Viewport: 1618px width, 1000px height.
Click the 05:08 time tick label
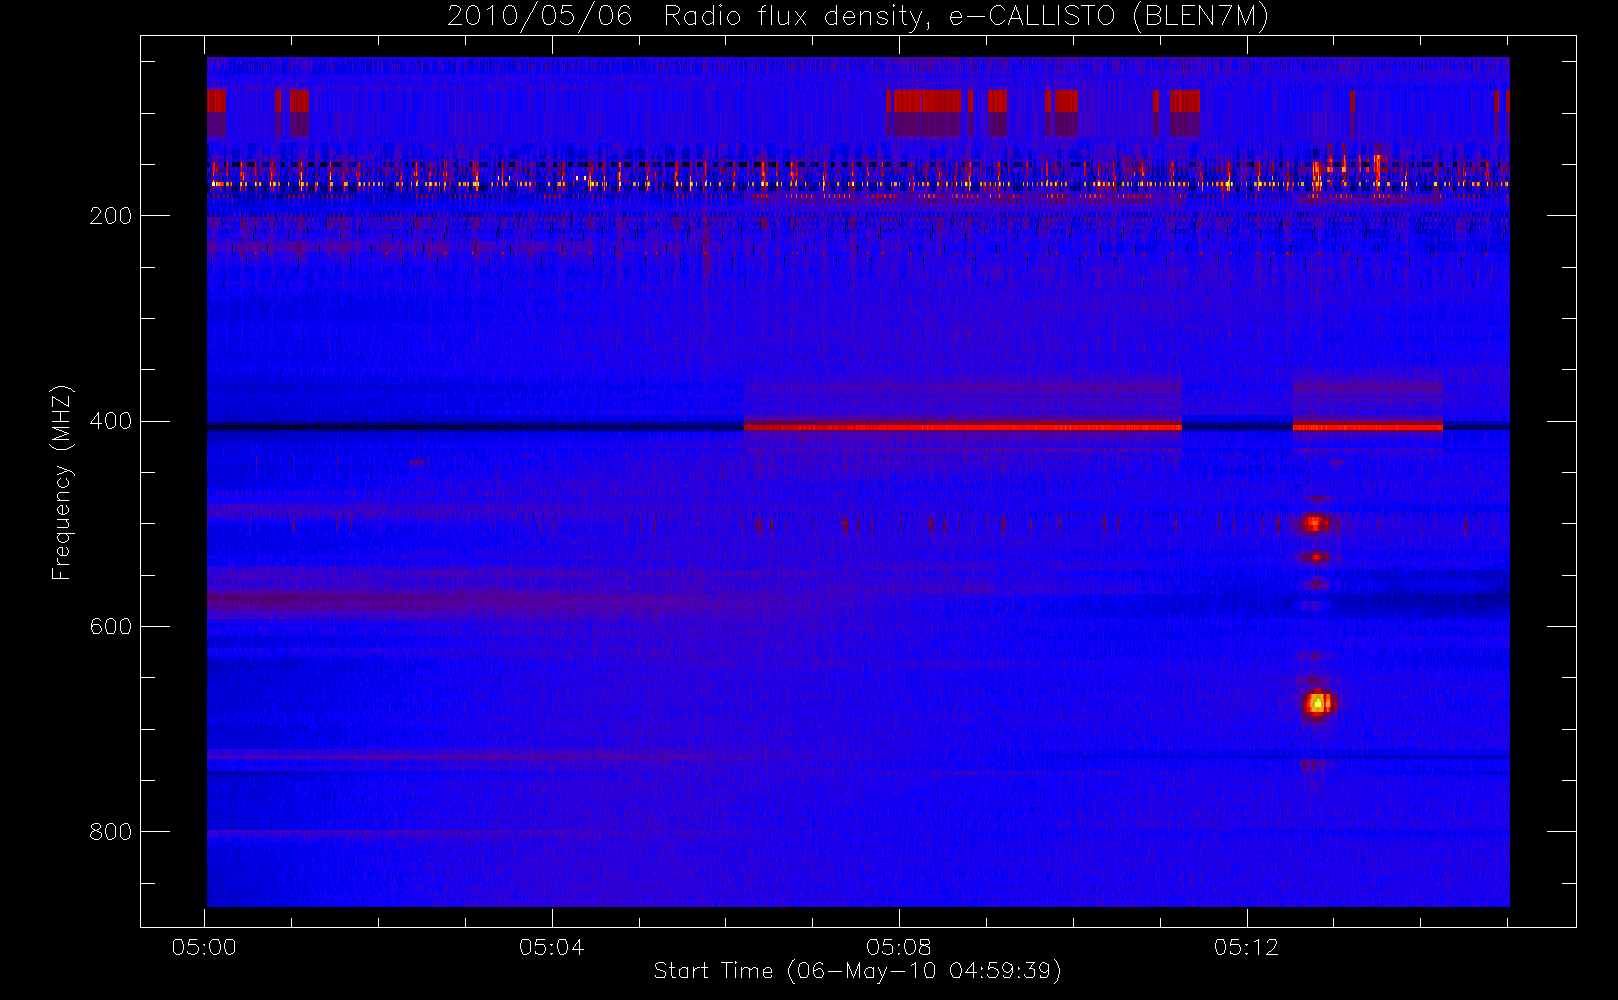[x=899, y=947]
